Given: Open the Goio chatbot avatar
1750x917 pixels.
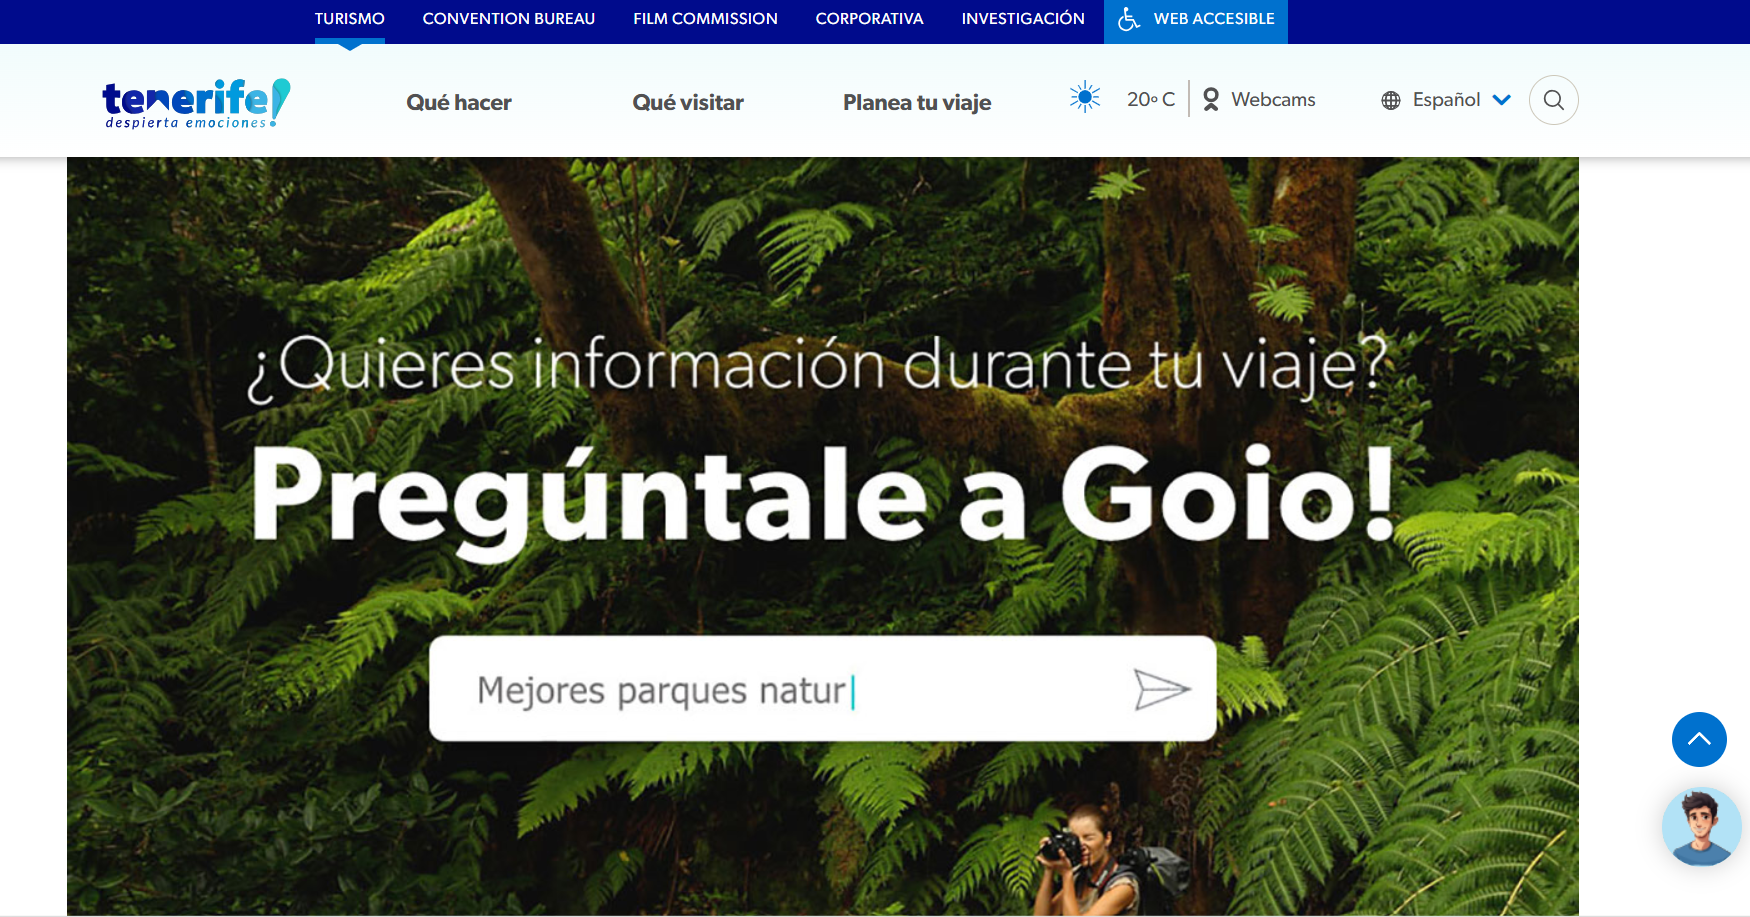Looking at the screenshot, I should (x=1700, y=827).
